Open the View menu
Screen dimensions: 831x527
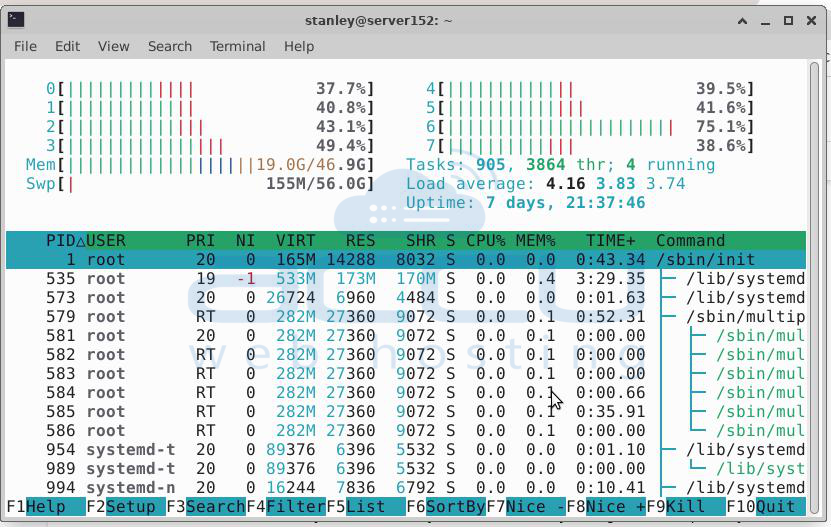coord(113,47)
